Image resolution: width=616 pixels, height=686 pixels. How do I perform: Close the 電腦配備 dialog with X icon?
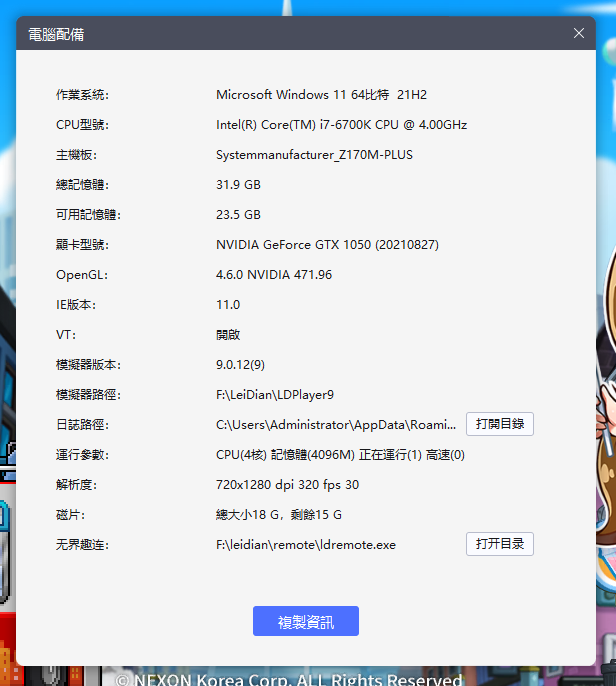coord(578,33)
